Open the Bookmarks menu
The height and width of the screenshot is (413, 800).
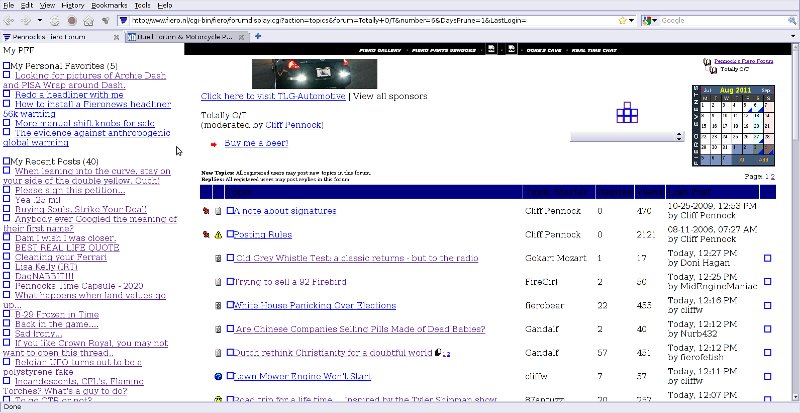coord(110,5)
